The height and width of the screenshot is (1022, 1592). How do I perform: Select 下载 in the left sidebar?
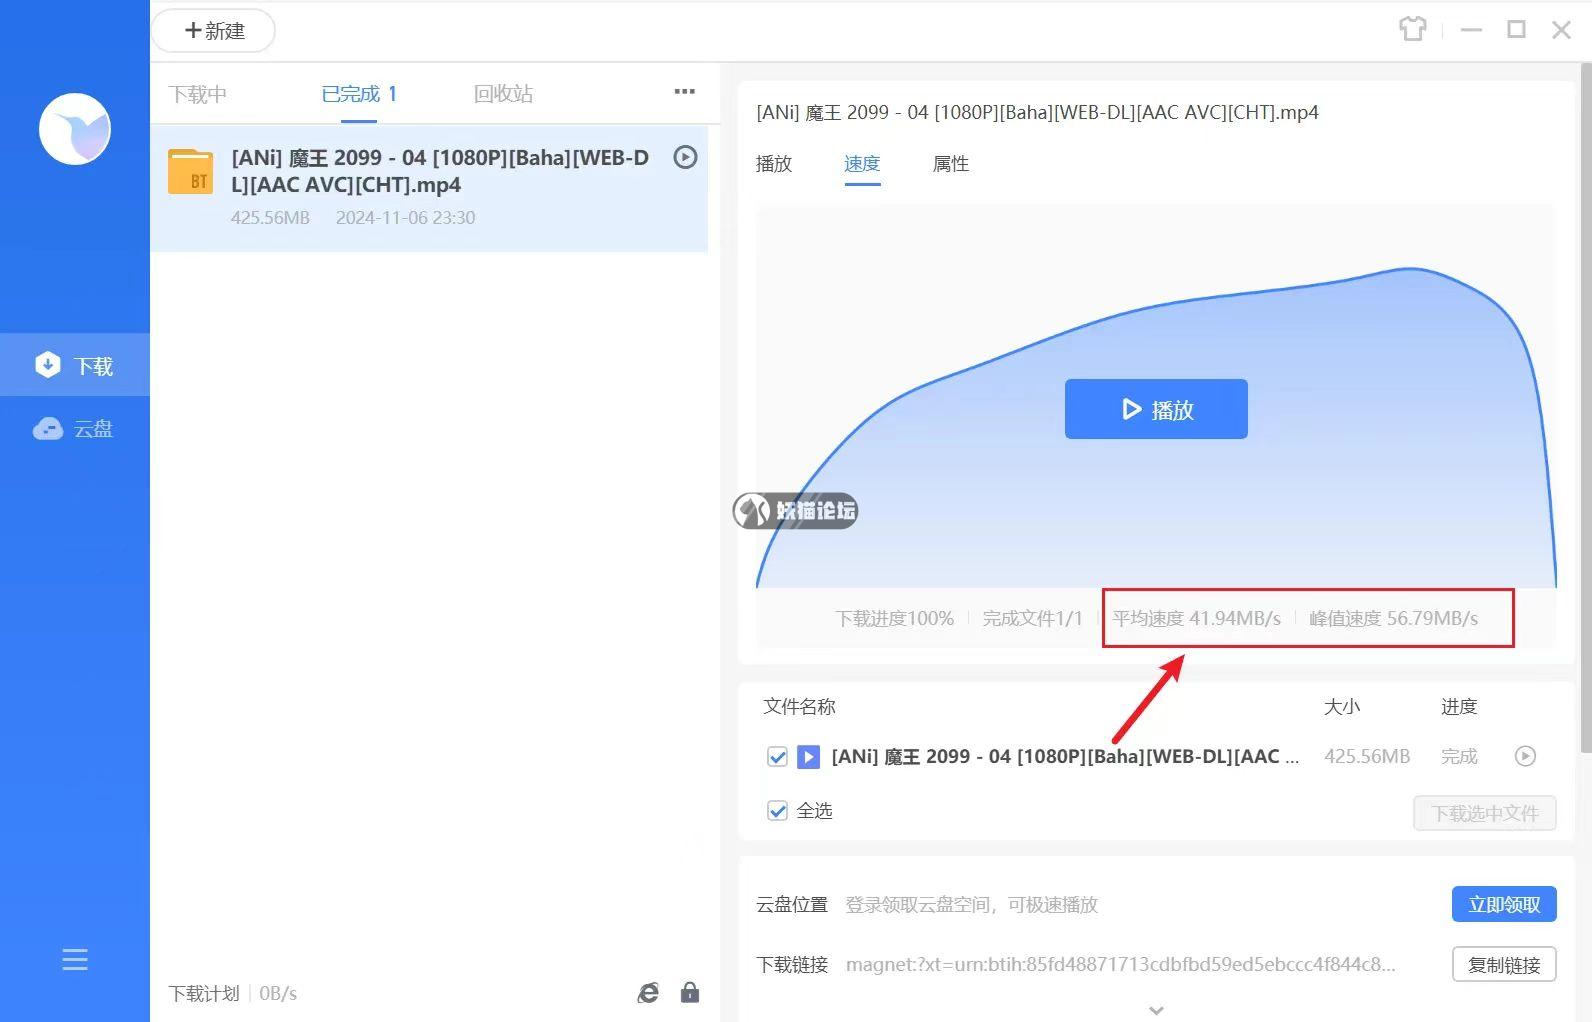tap(75, 365)
